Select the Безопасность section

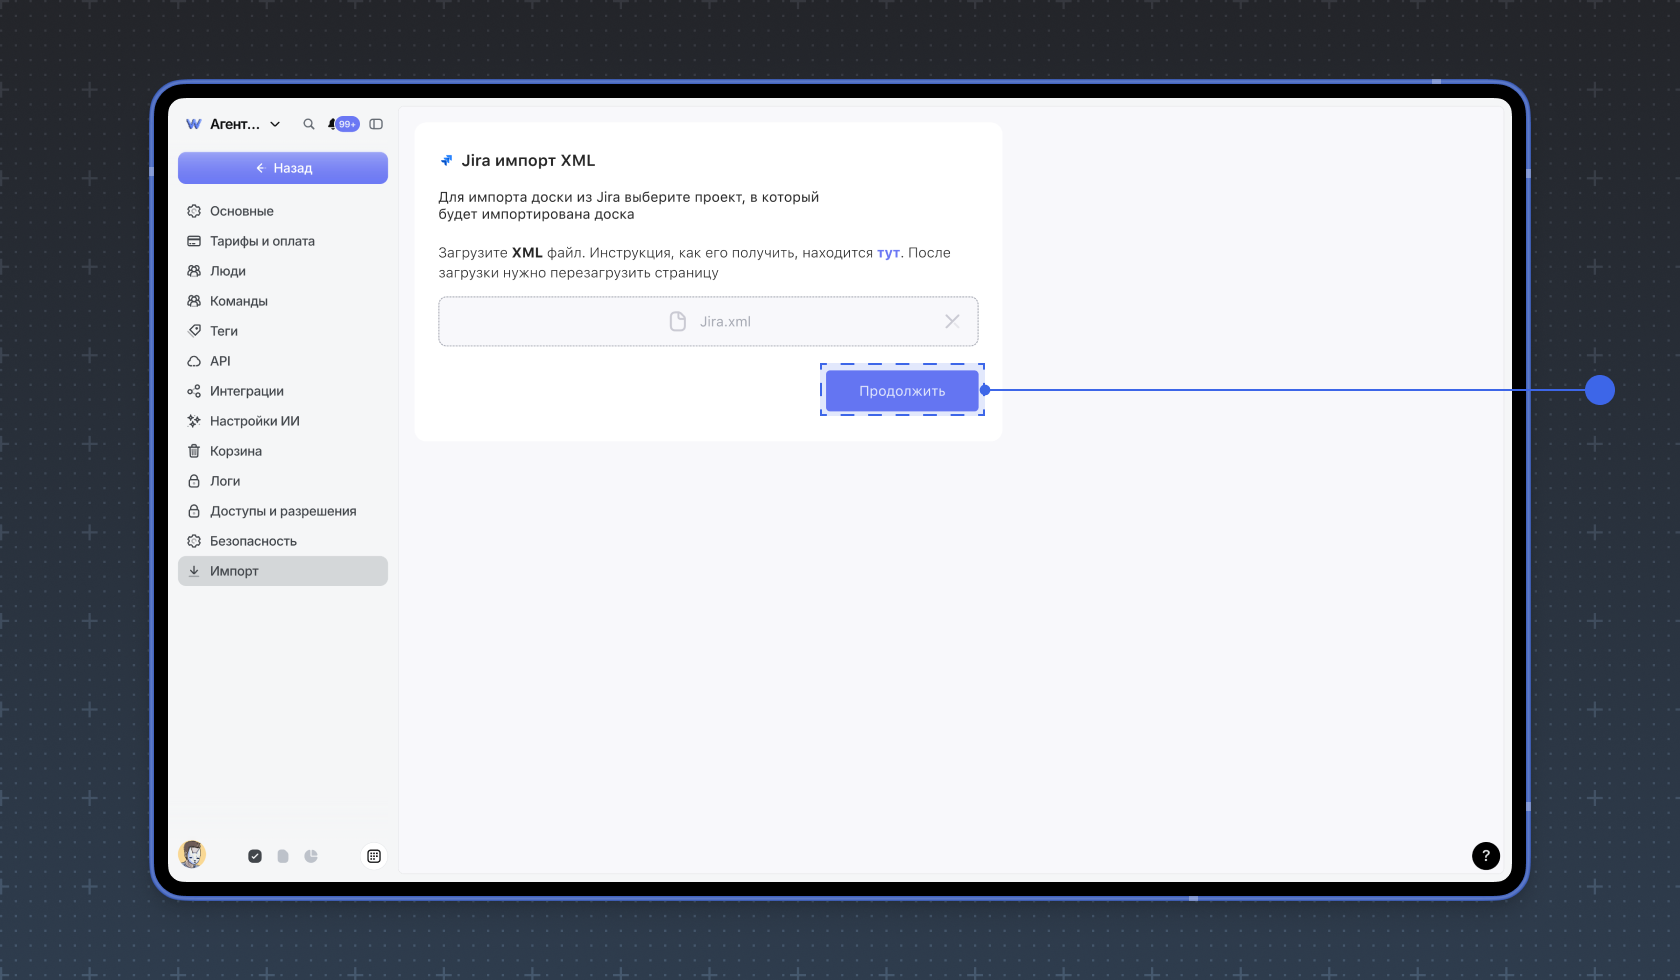[x=283, y=541]
